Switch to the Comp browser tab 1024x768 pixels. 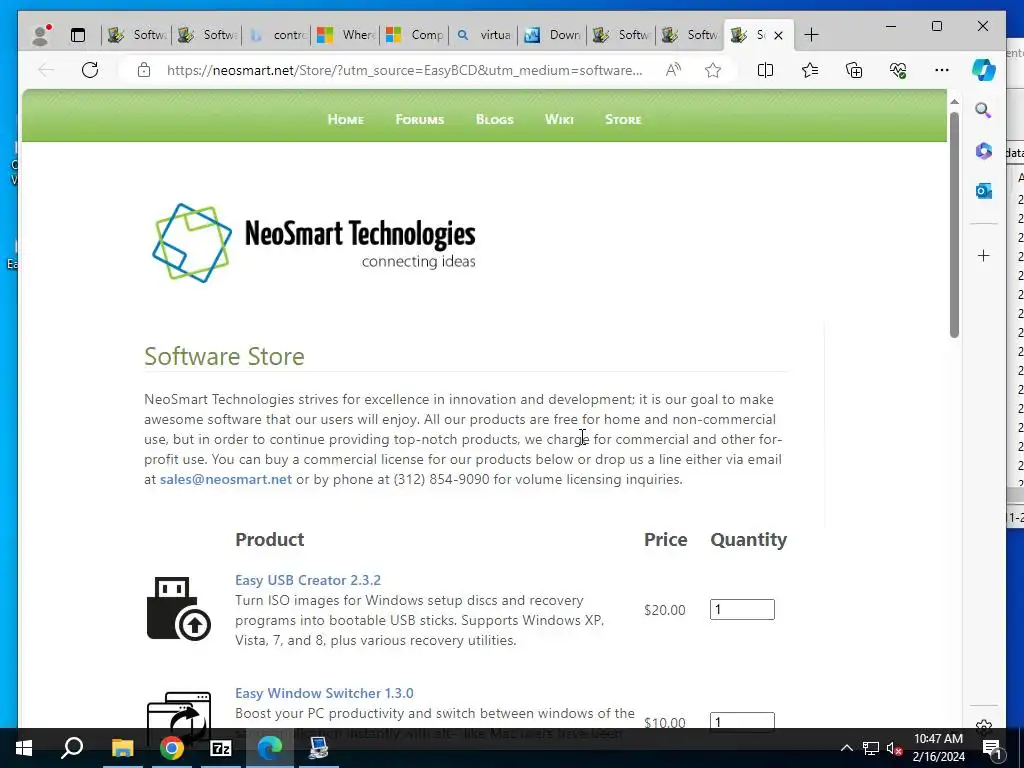coord(415,35)
